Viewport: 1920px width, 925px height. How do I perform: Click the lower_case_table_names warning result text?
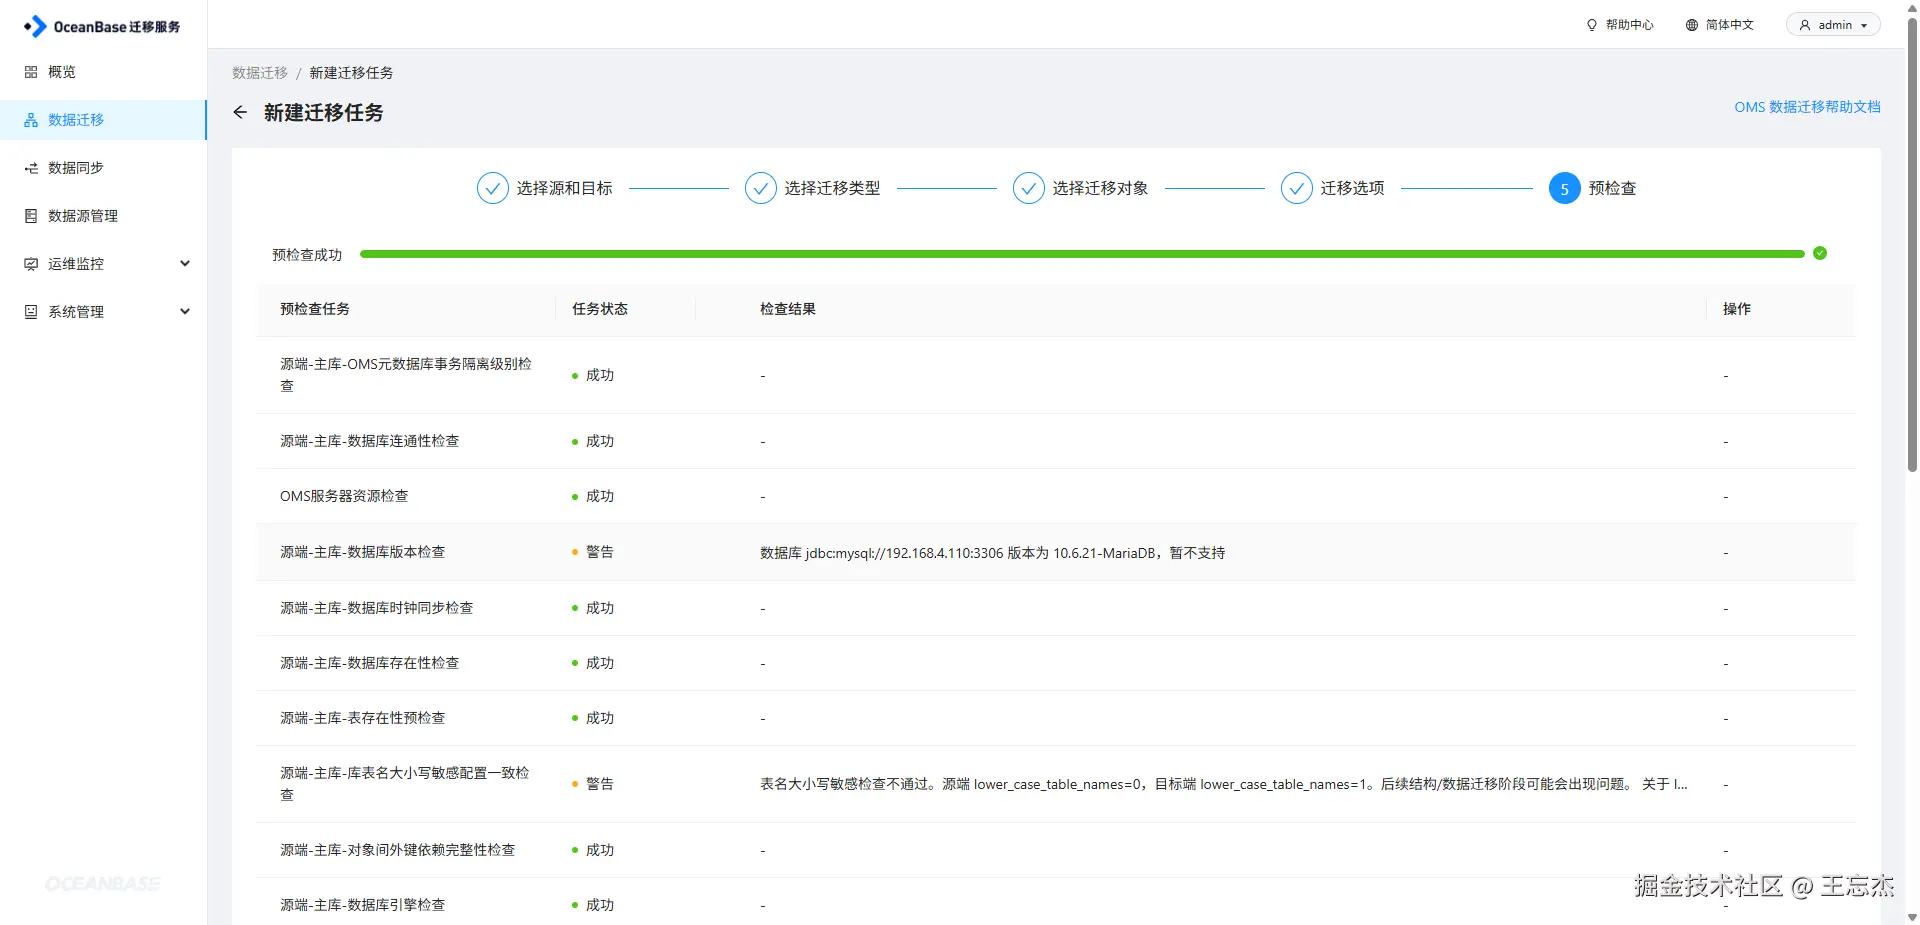pyautogui.click(x=1224, y=784)
